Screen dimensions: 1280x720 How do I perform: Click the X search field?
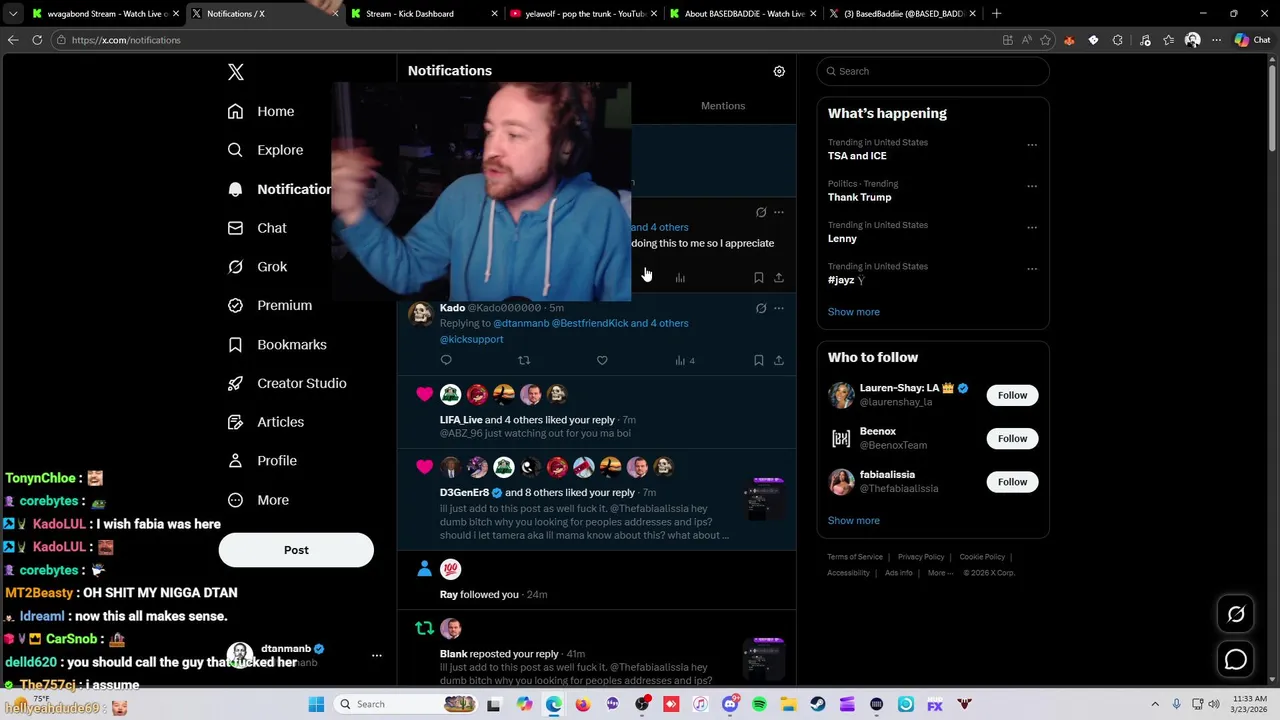point(933,71)
